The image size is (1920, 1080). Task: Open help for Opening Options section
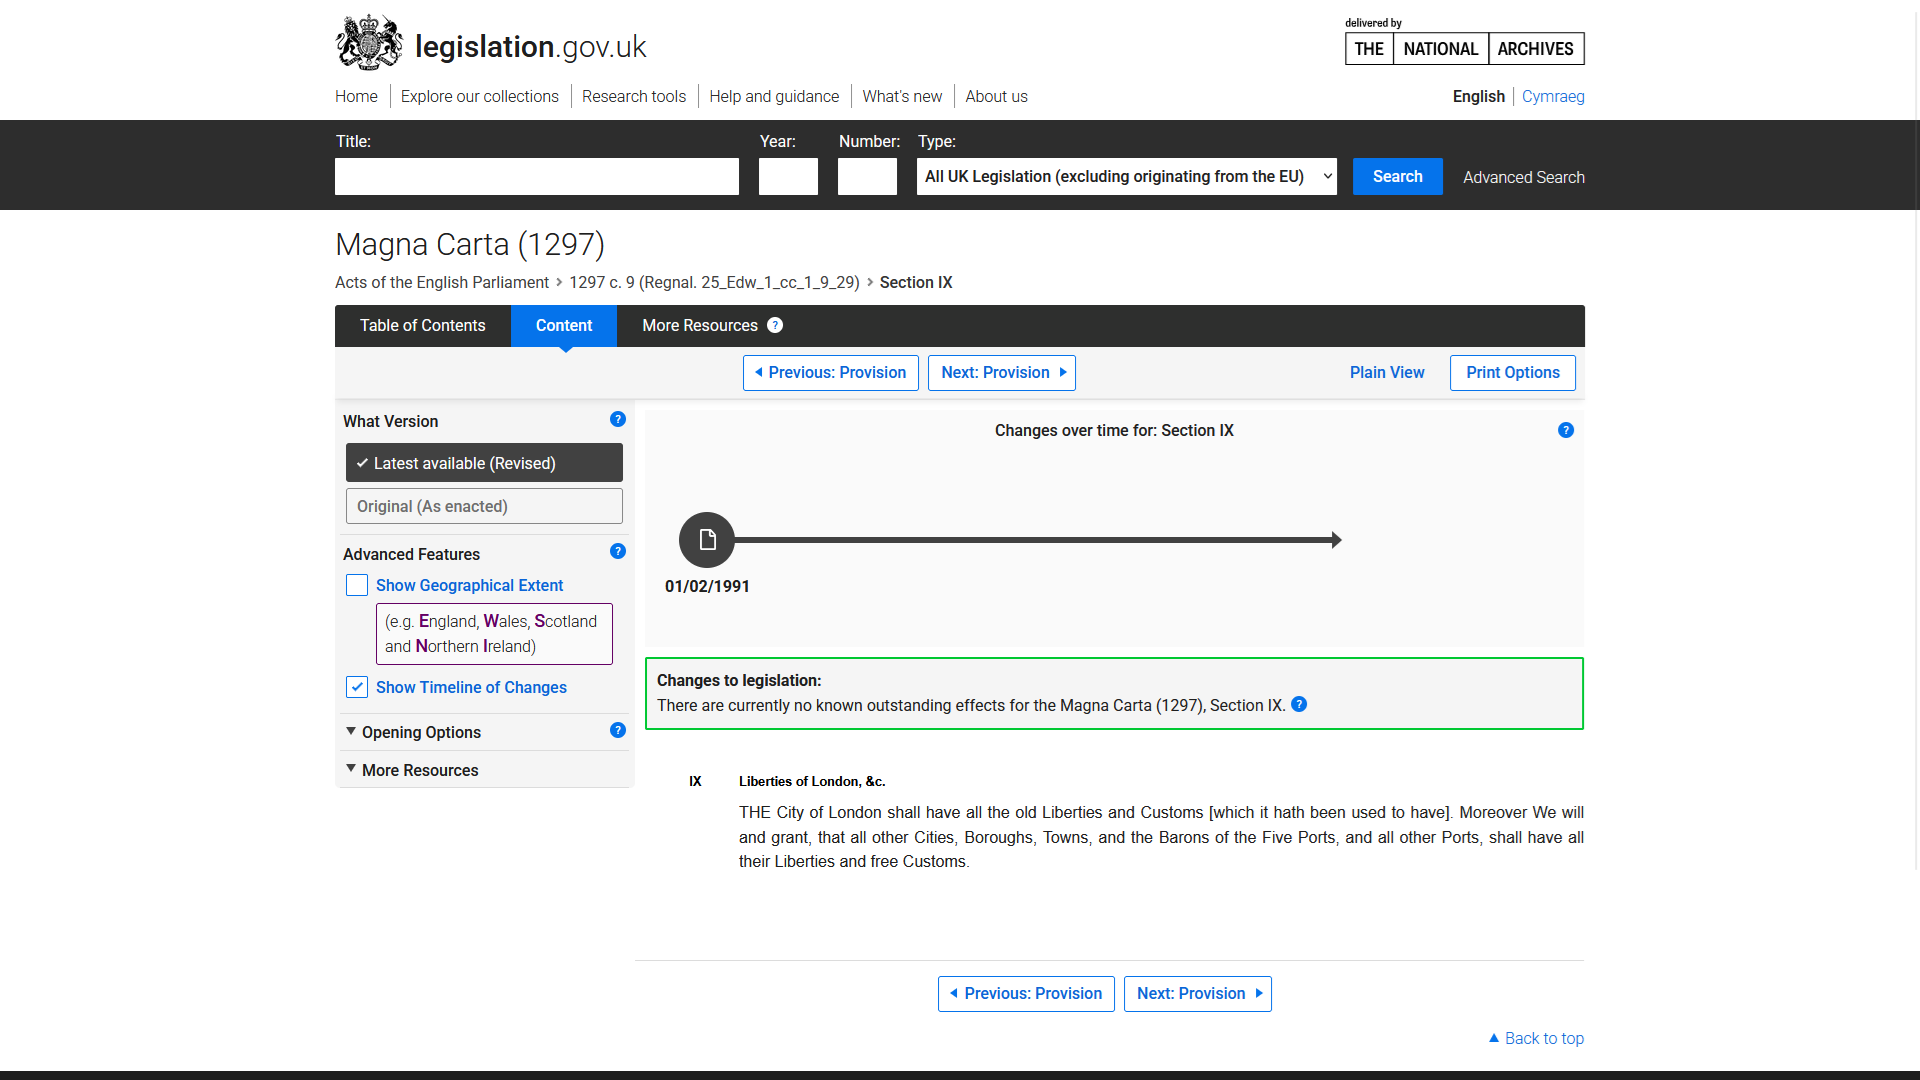(x=618, y=730)
